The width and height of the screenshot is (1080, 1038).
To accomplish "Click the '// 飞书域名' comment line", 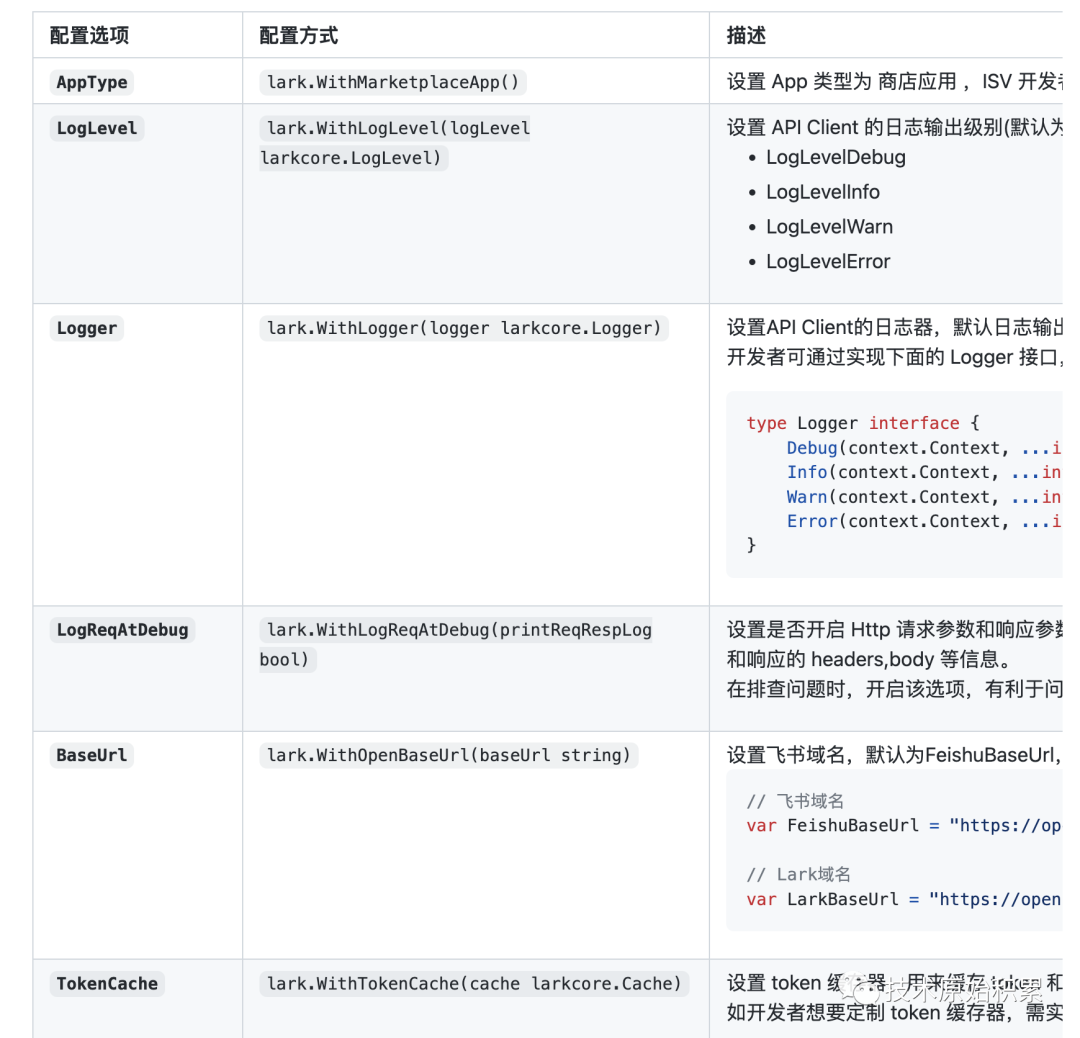I will (x=795, y=801).
